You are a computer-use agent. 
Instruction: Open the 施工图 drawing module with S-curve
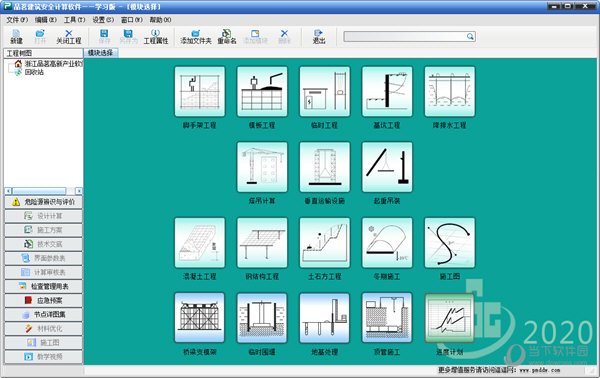(450, 243)
